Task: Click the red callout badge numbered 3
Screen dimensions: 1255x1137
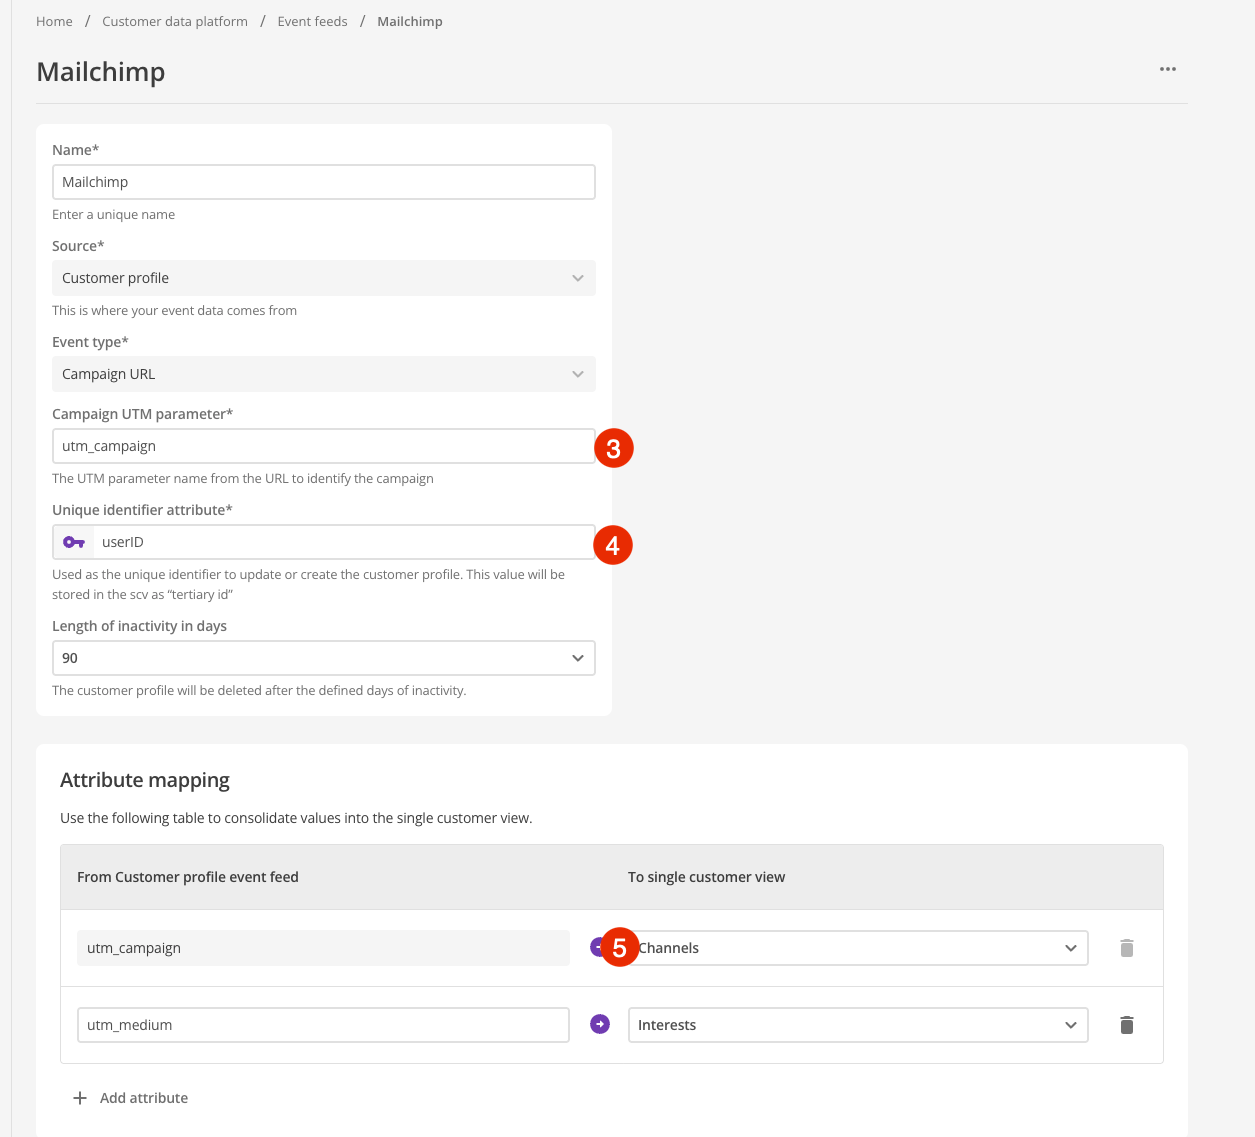Action: [x=613, y=448]
